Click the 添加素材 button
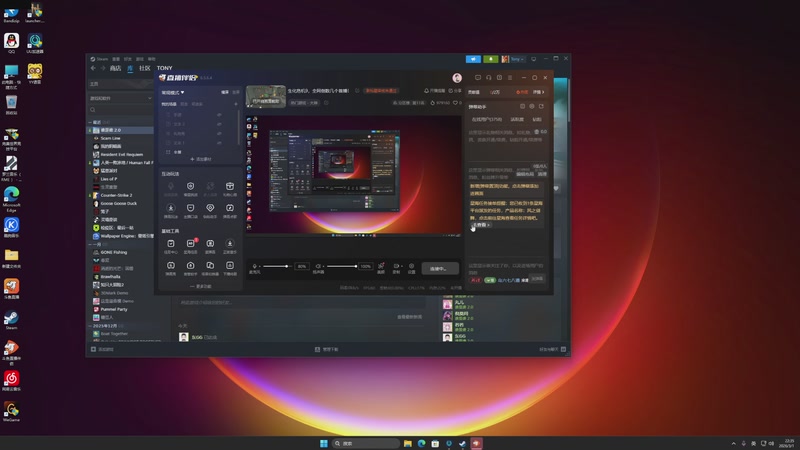800x450 pixels. click(201, 159)
